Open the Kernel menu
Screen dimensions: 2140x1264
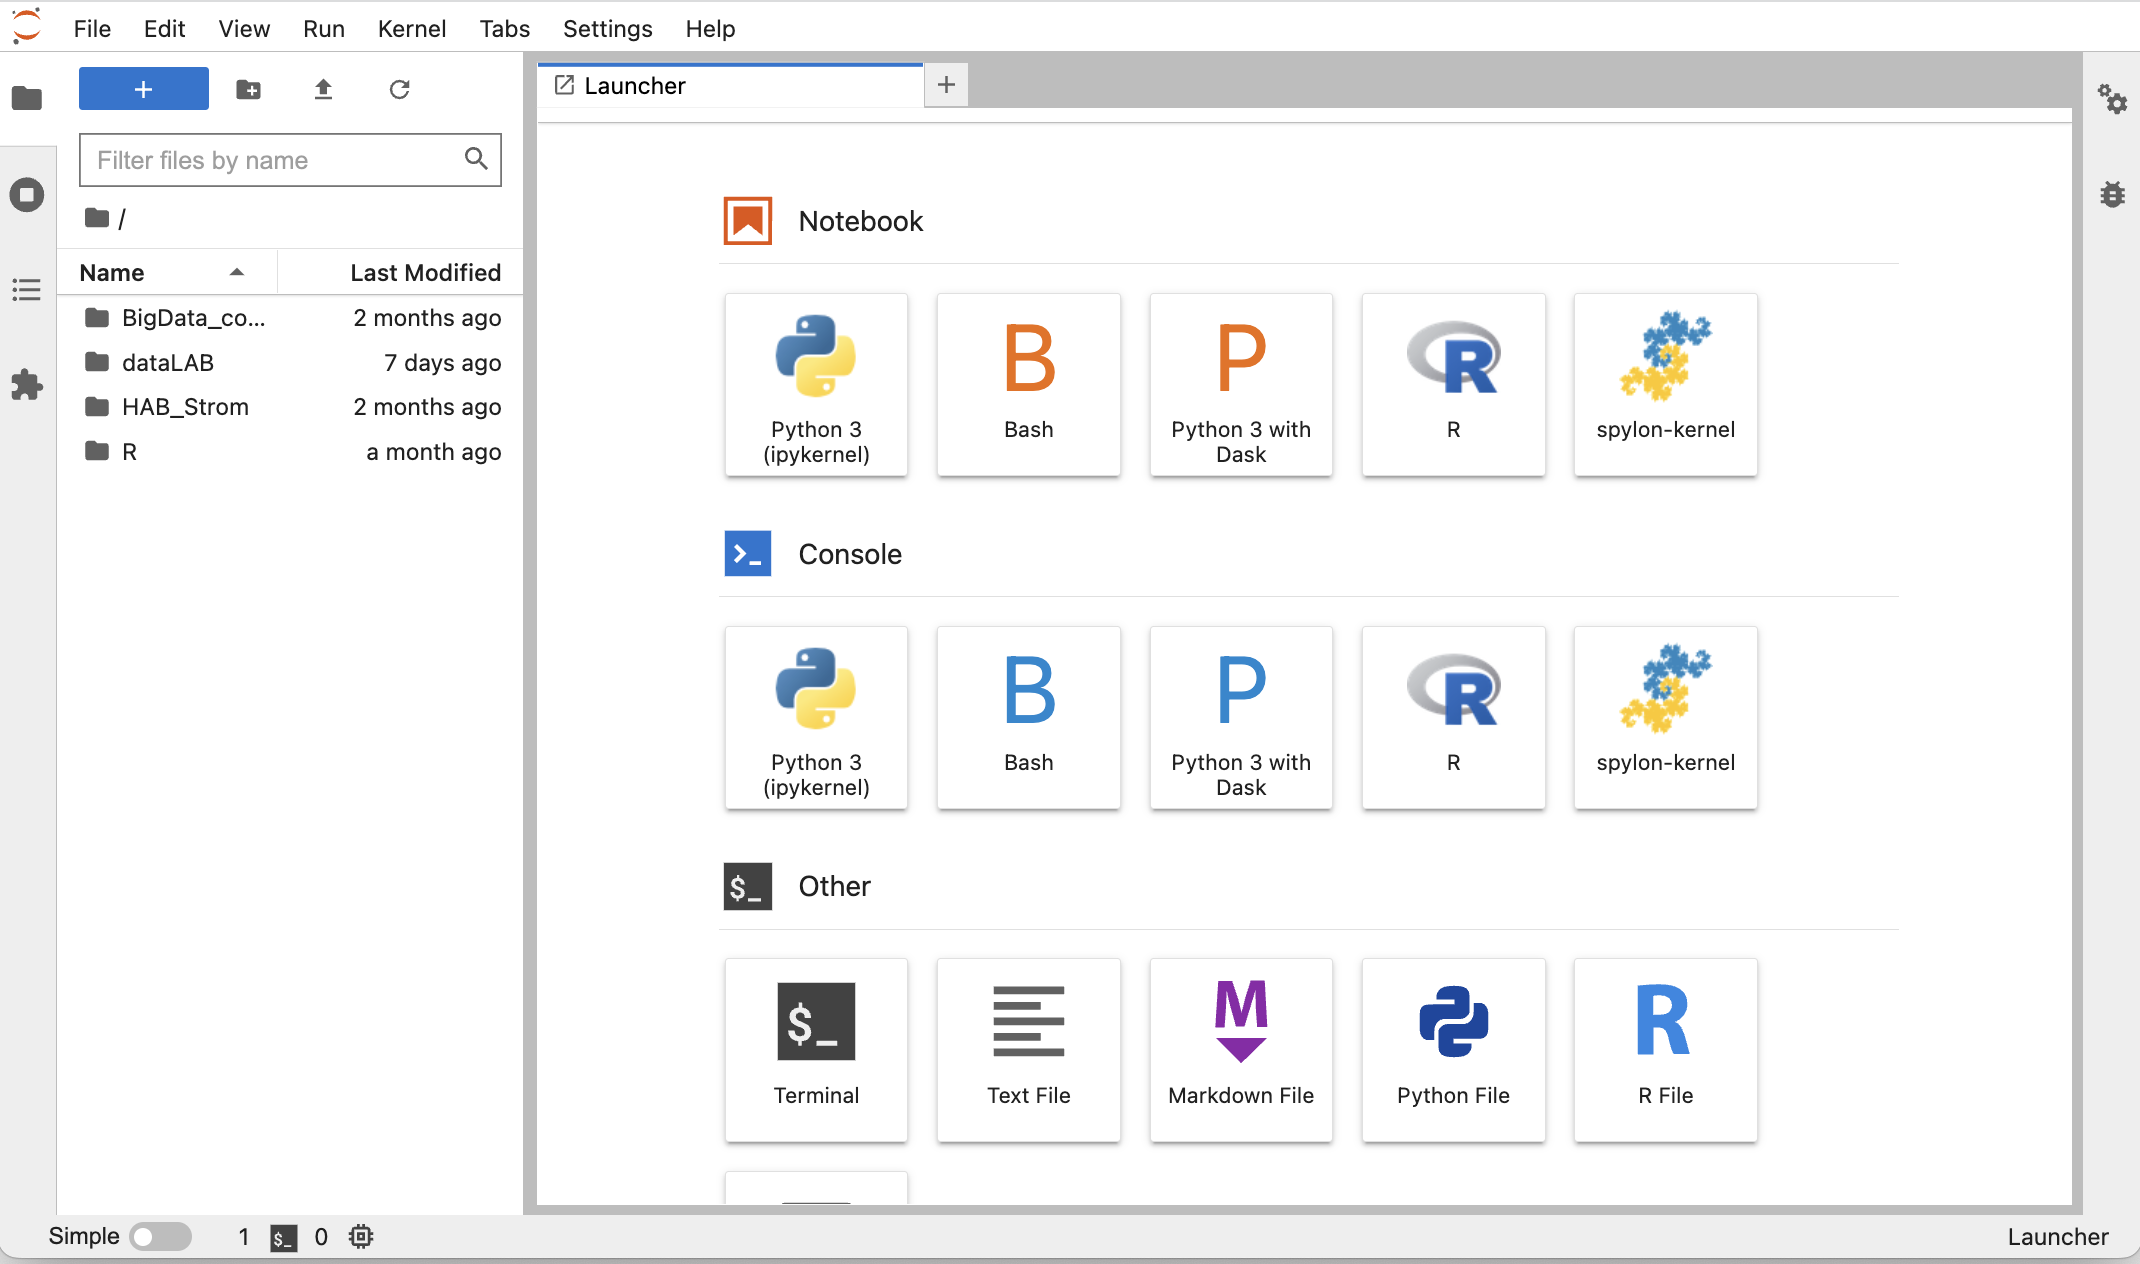[412, 29]
